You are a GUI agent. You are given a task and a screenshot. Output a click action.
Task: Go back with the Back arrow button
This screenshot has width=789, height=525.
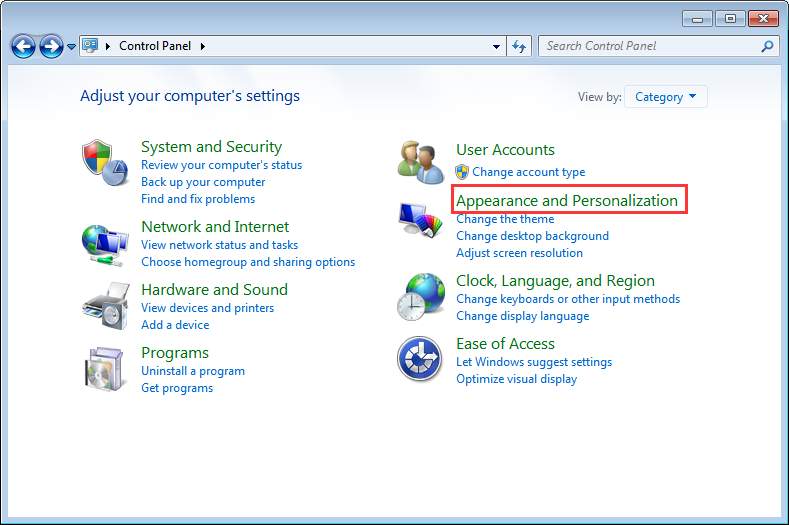23,47
